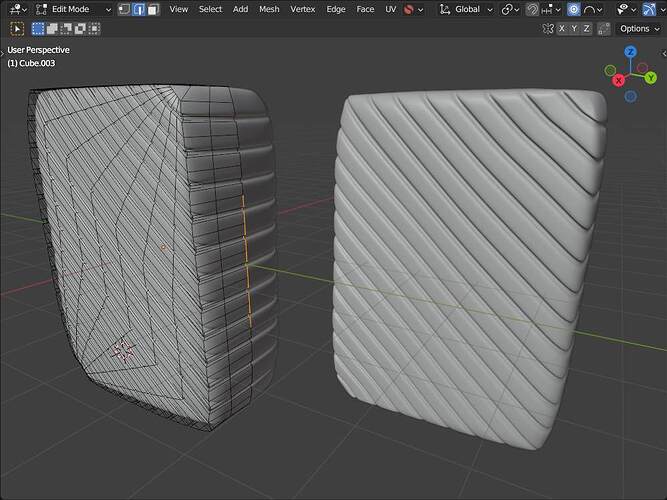Screen dimensions: 667x500
Task: Select the tweak tool icon
Action: pyautogui.click(x=17, y=29)
